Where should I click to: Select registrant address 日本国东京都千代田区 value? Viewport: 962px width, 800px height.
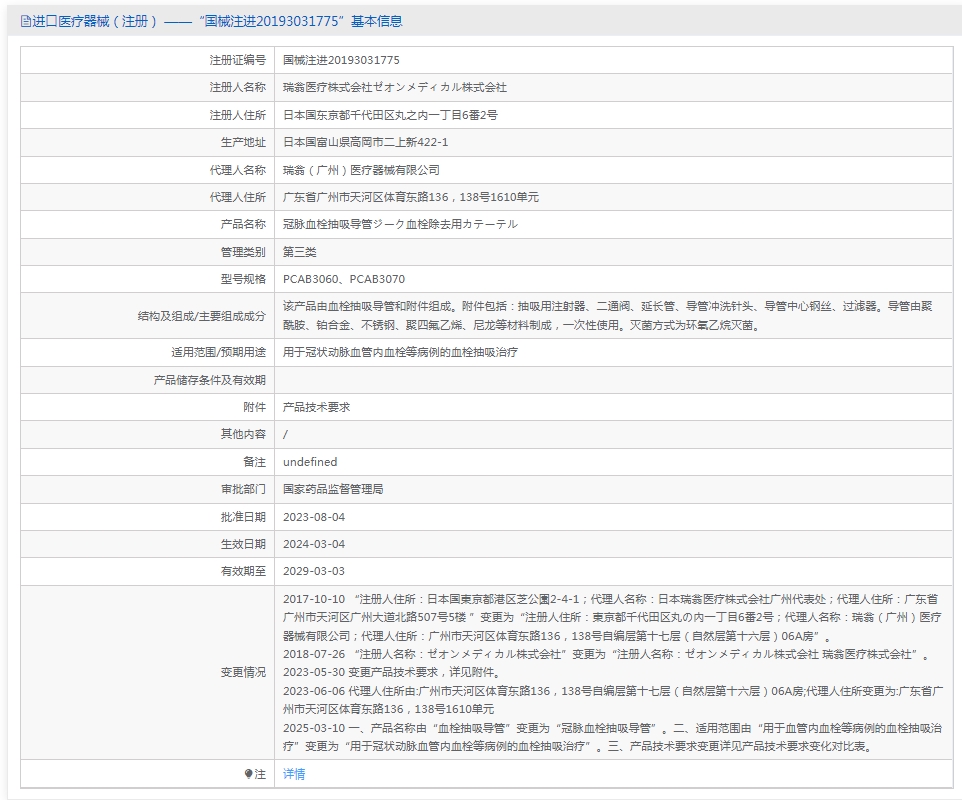coord(390,115)
